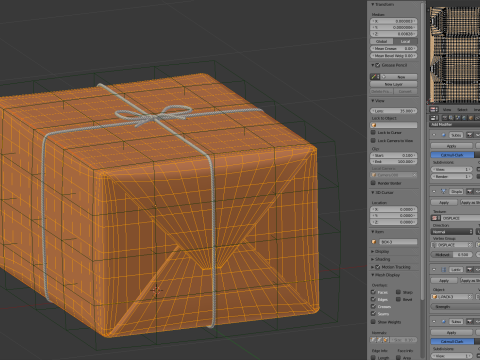
Task: Expand the Display panel
Action: (x=373, y=251)
